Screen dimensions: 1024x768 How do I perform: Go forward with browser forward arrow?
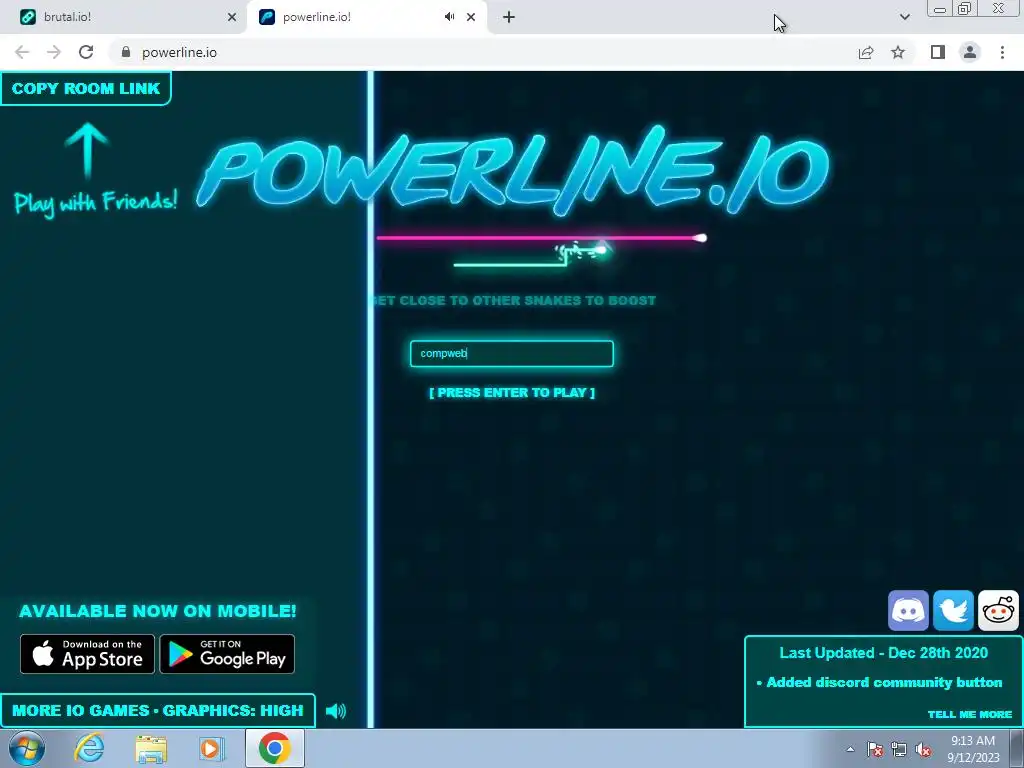pos(54,52)
